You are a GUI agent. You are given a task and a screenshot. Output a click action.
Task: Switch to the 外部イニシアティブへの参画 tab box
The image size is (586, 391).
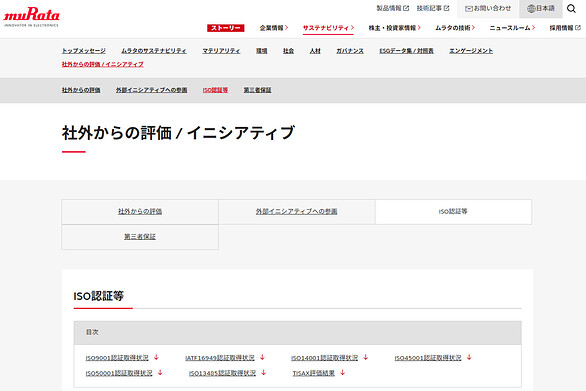pyautogui.click(x=297, y=212)
